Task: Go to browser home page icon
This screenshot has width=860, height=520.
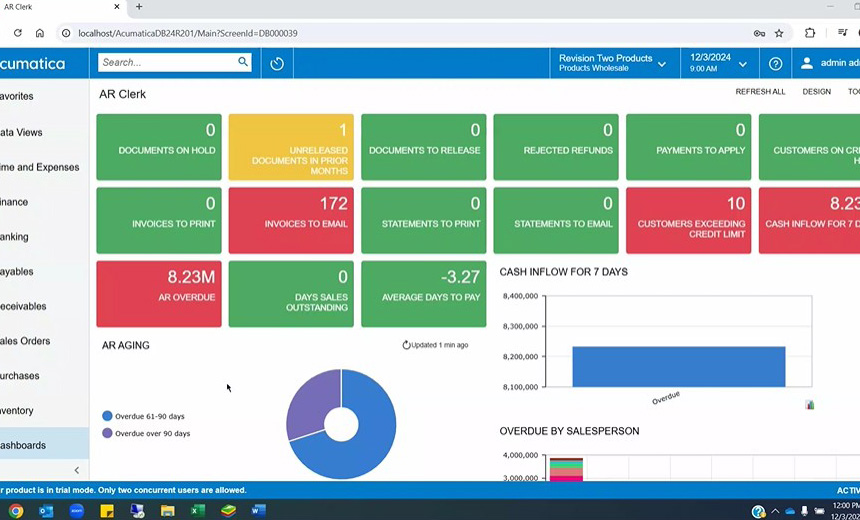Action: [x=39, y=33]
